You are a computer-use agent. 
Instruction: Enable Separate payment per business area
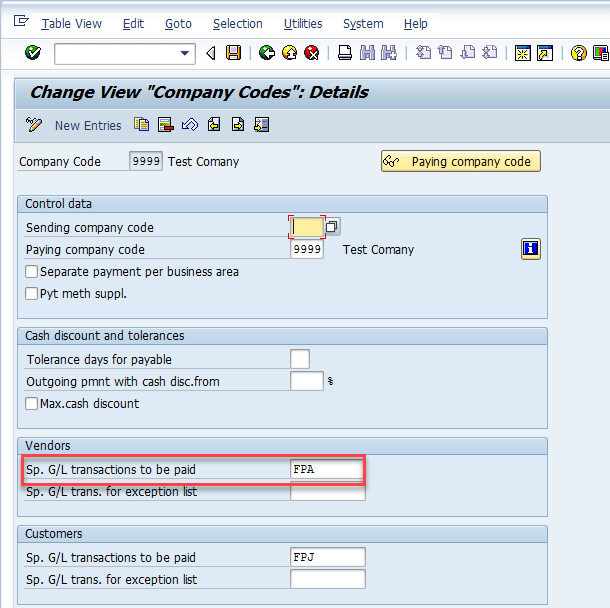pos(31,272)
